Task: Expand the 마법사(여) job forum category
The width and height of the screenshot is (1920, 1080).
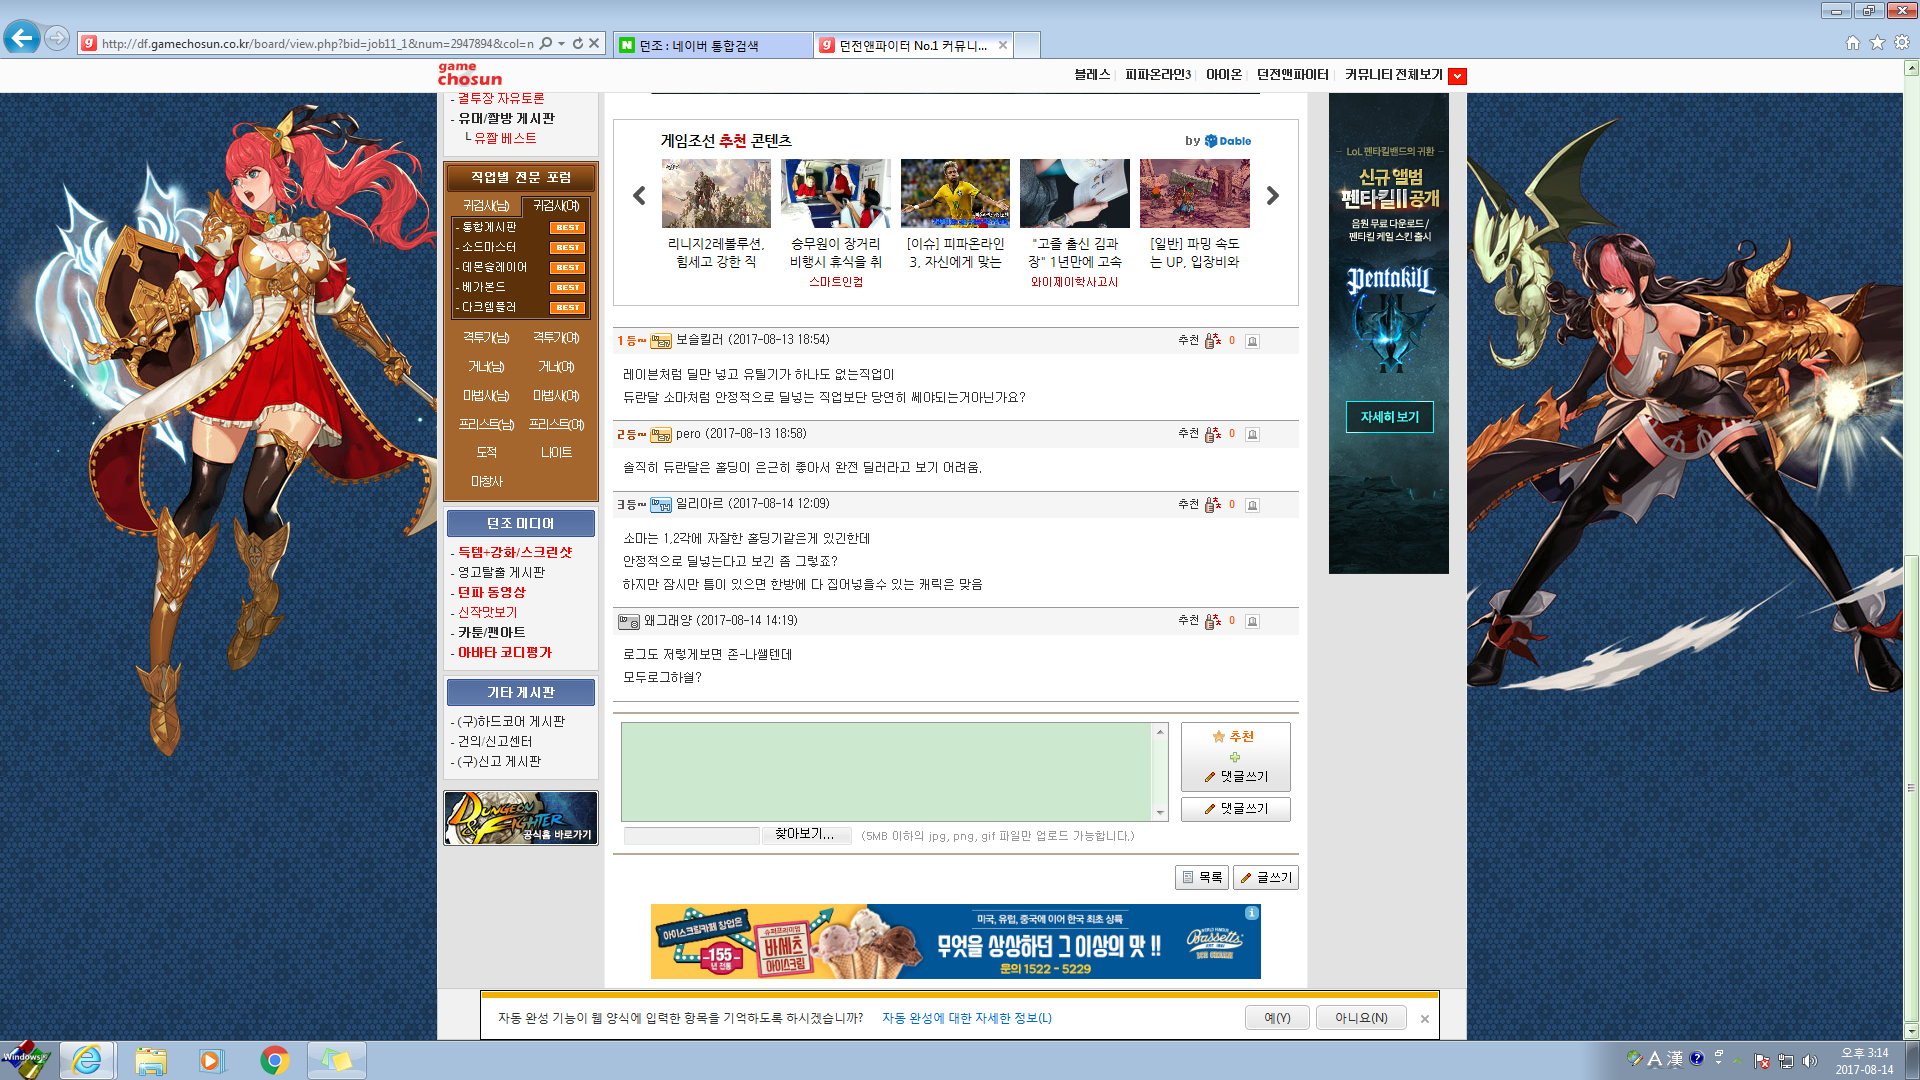Action: [x=556, y=396]
